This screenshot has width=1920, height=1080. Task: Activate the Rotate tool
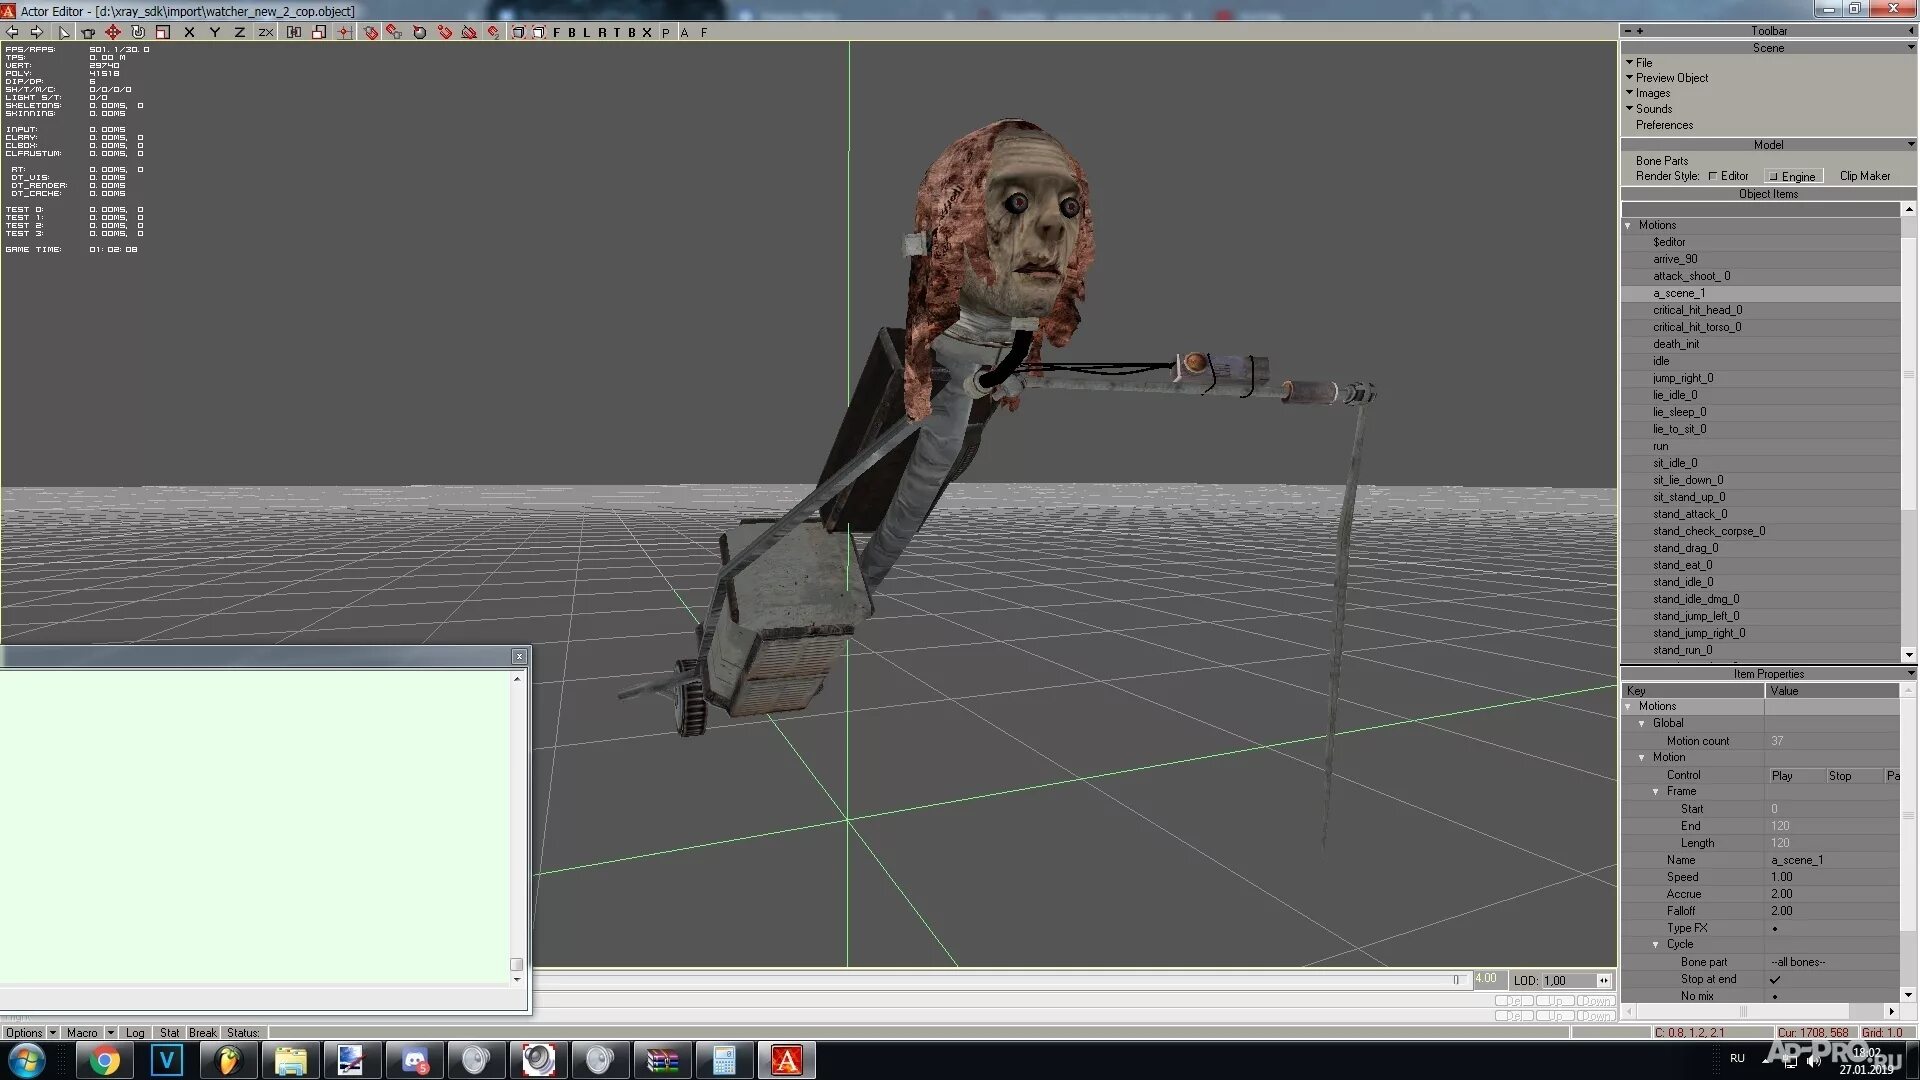[x=138, y=32]
